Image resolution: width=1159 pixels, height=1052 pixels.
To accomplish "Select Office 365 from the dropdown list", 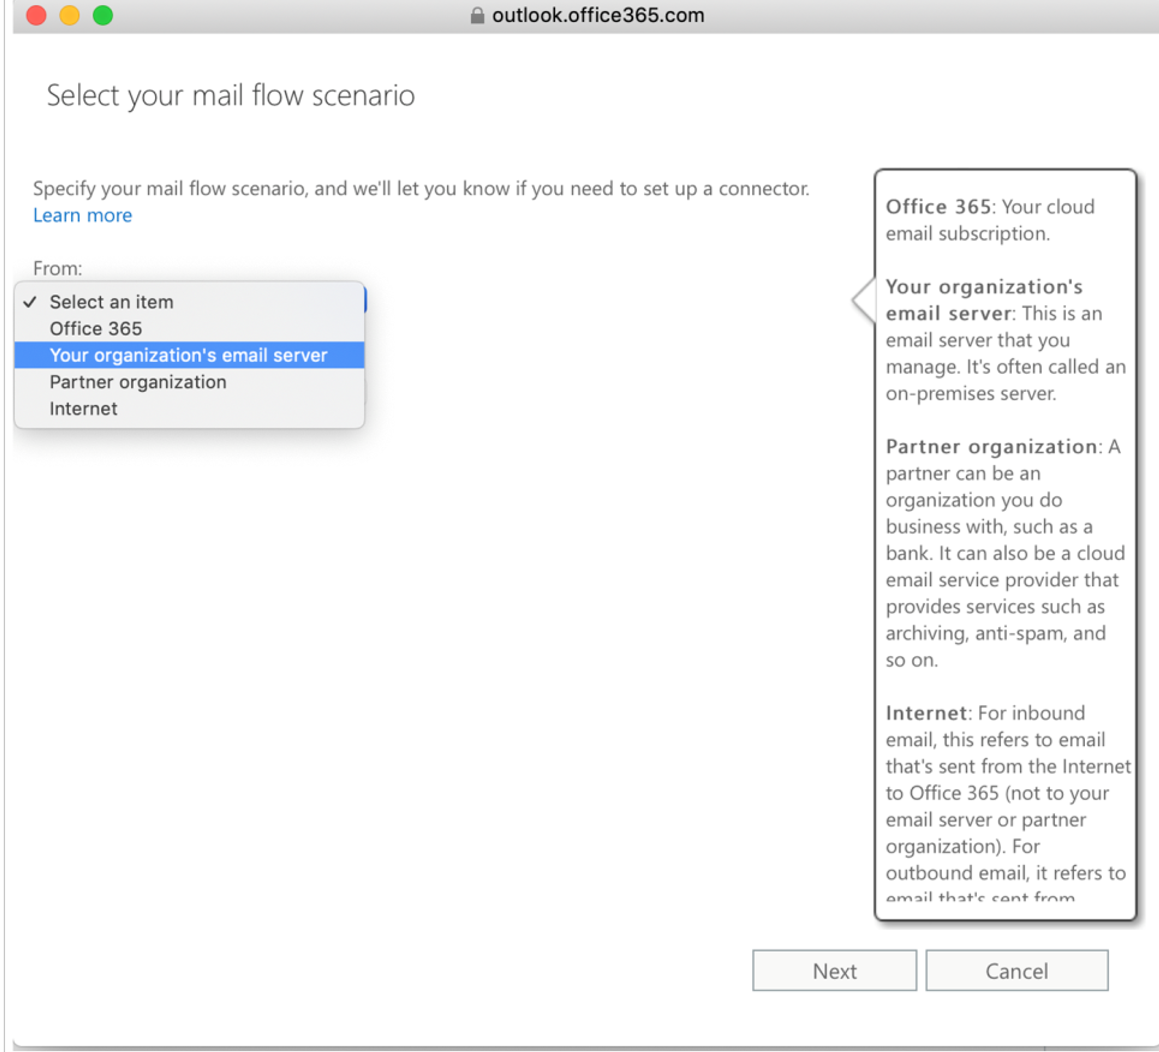I will tap(189, 328).
